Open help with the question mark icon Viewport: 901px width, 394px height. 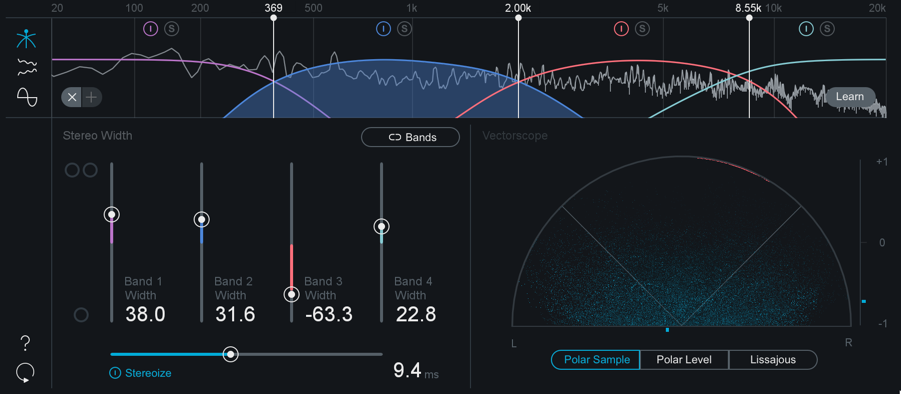[25, 343]
